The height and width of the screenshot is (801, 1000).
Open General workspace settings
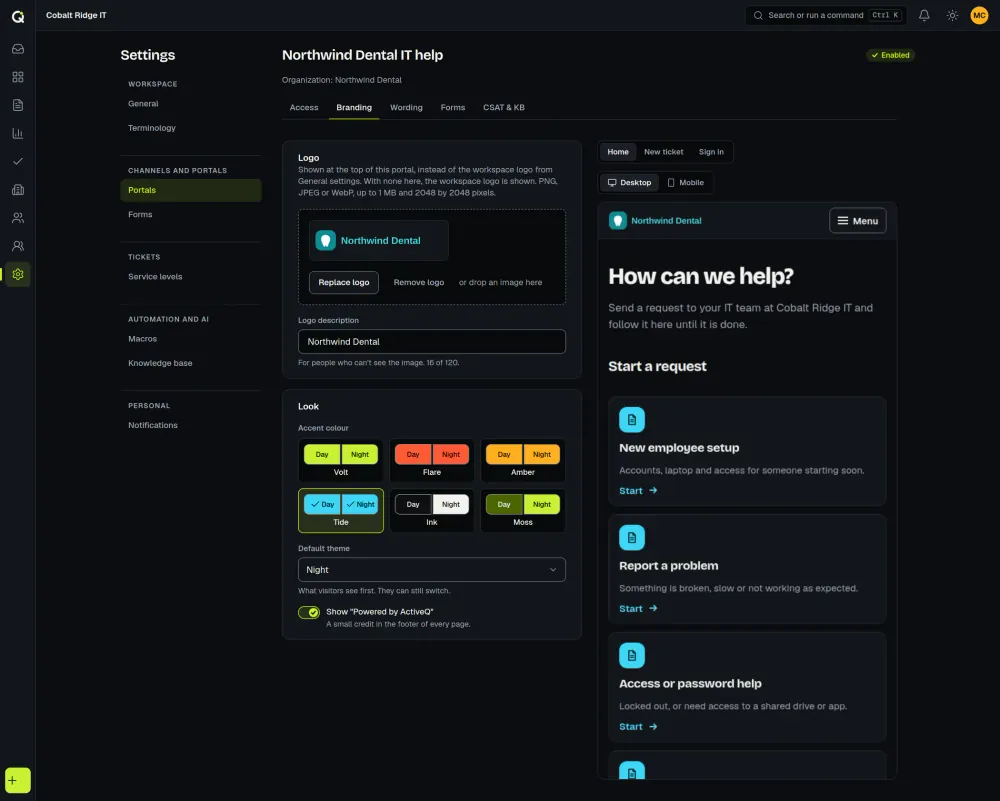[191, 104]
